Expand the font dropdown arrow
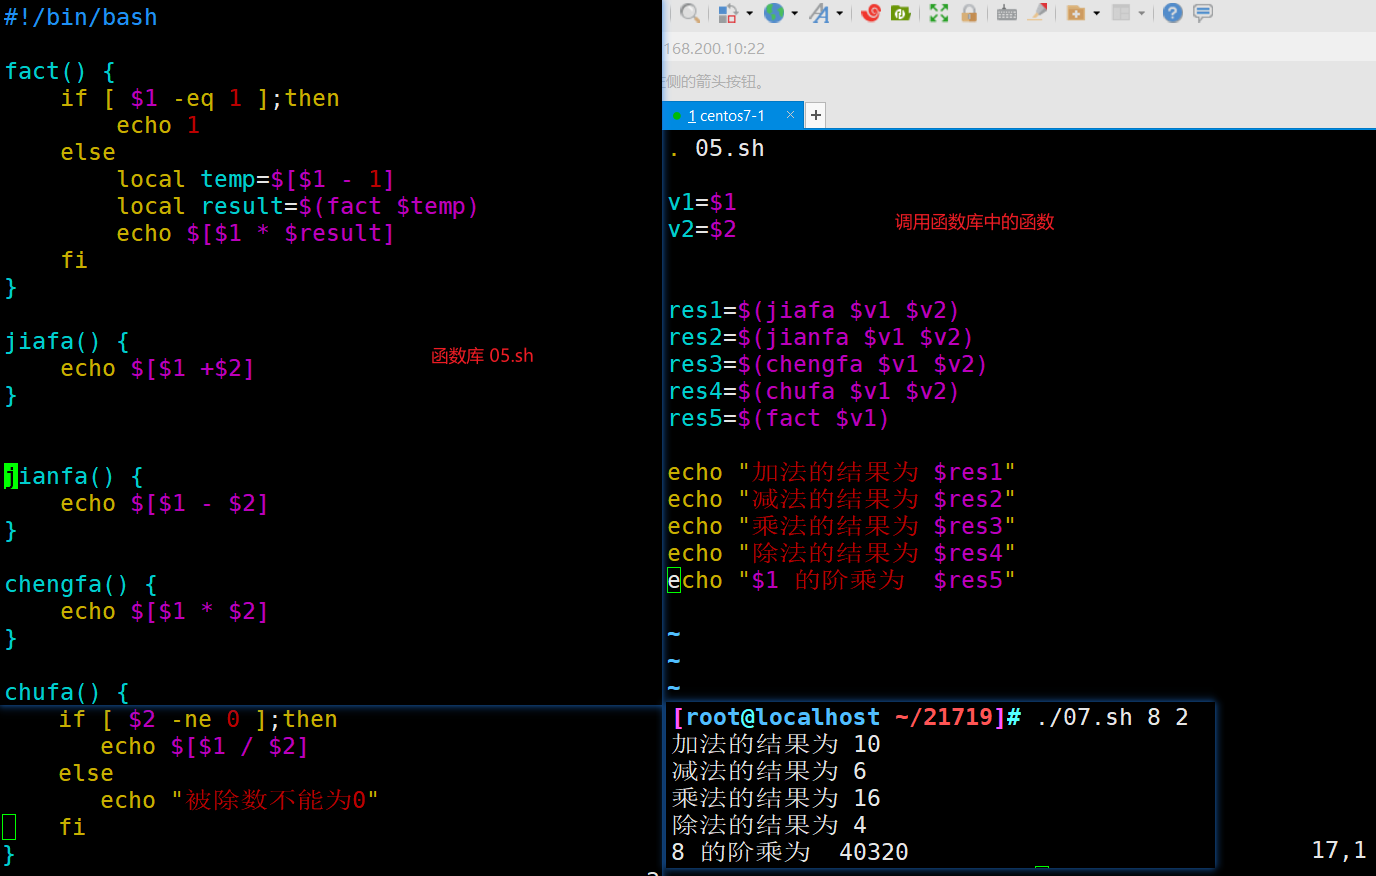The height and width of the screenshot is (876, 1376). pos(840,13)
